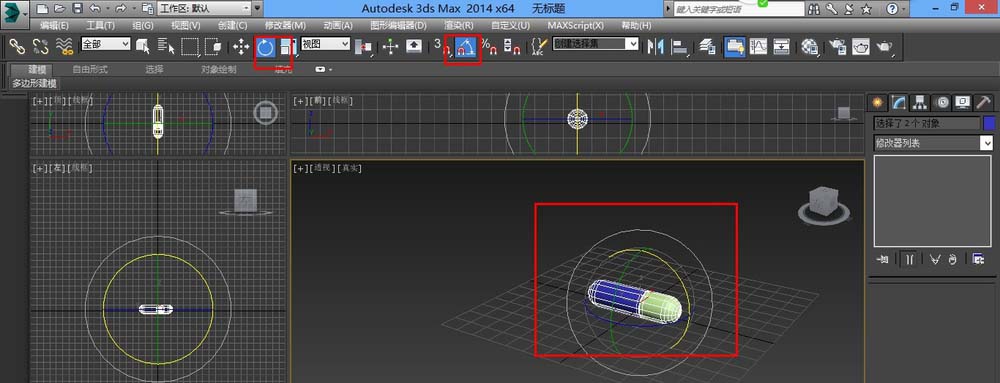Image resolution: width=1000 pixels, height=383 pixels.
Task: Activate the Select and Move tool
Action: click(241, 47)
